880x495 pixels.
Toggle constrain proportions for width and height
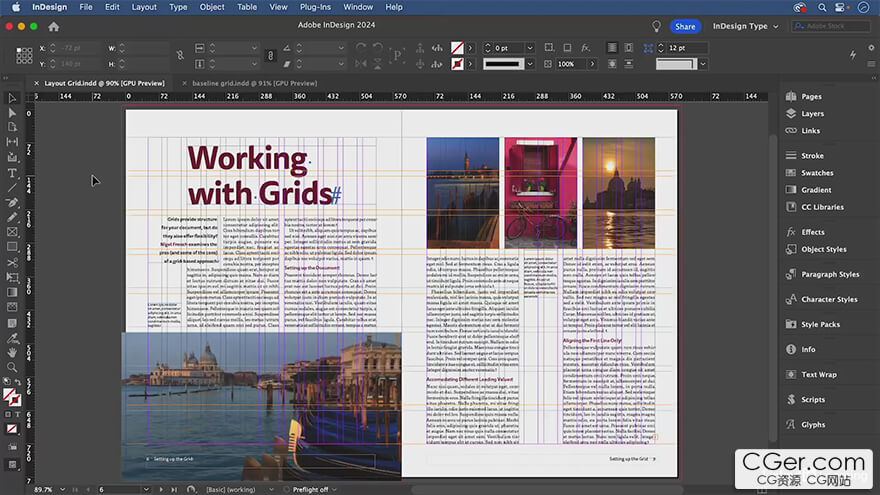tap(180, 56)
